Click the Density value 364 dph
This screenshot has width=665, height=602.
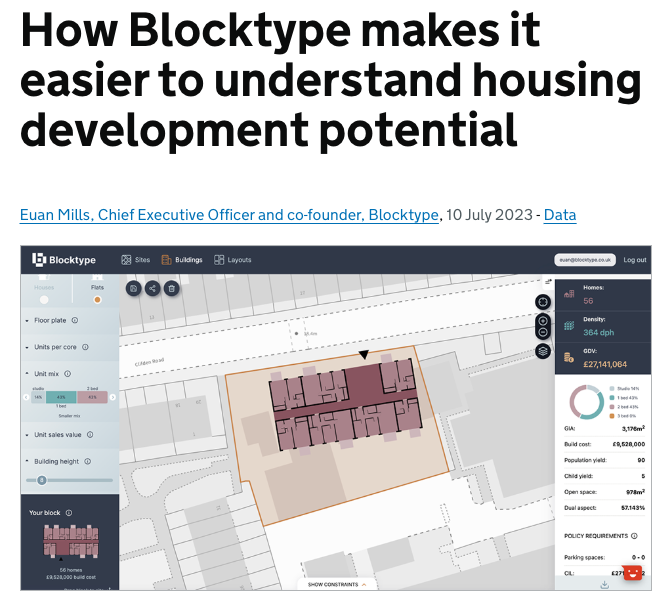click(x=598, y=333)
